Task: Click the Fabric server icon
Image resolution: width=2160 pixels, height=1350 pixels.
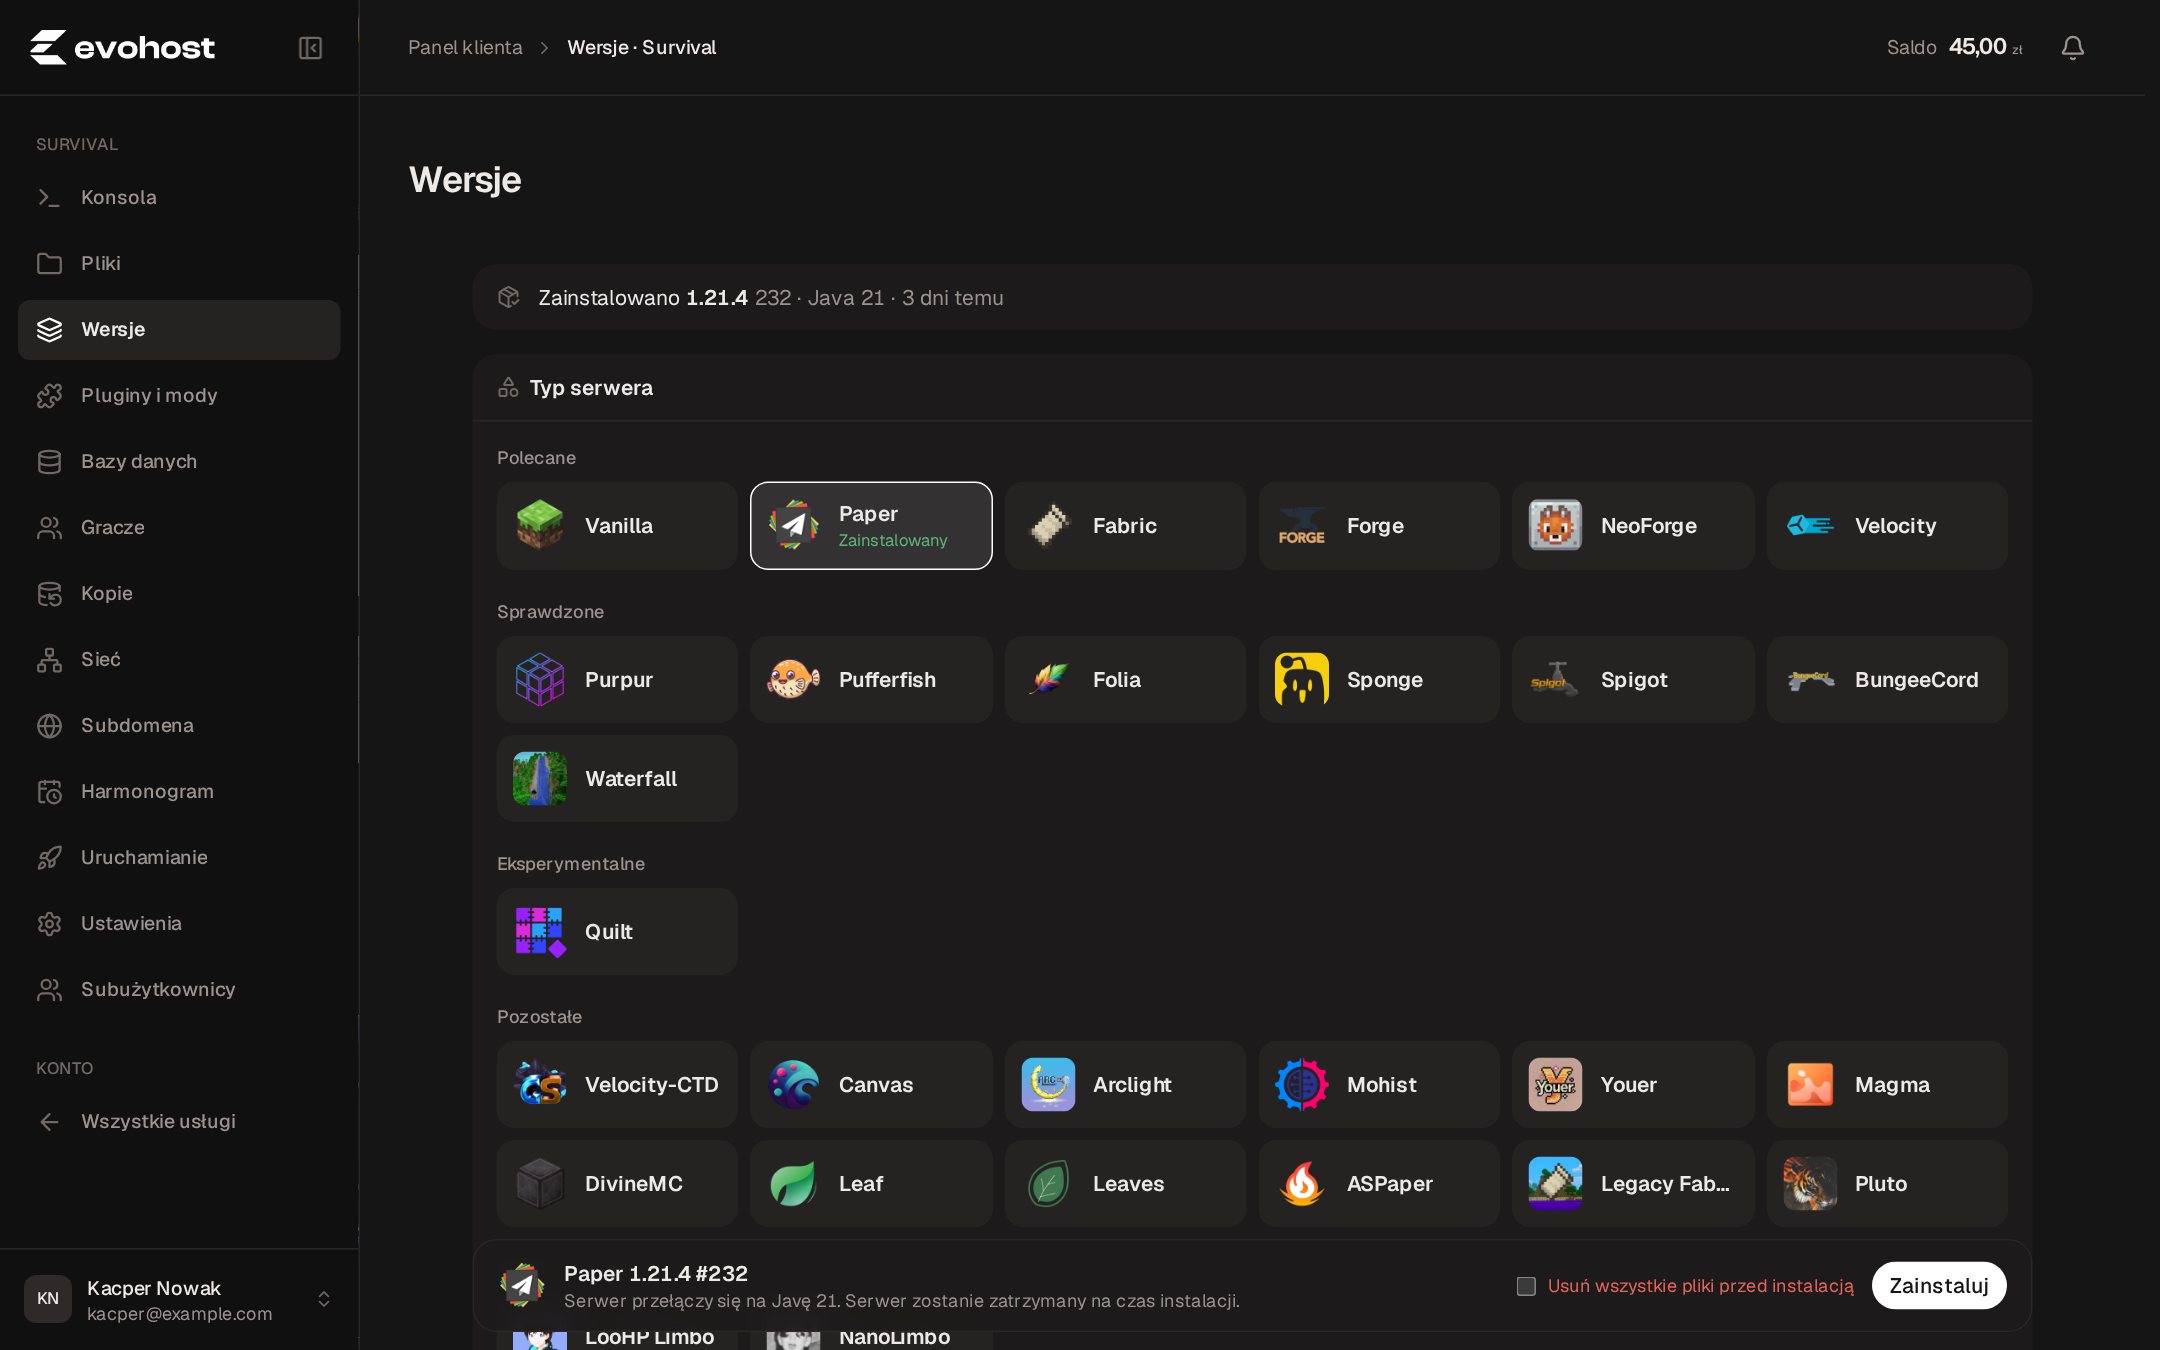Action: [x=1048, y=526]
